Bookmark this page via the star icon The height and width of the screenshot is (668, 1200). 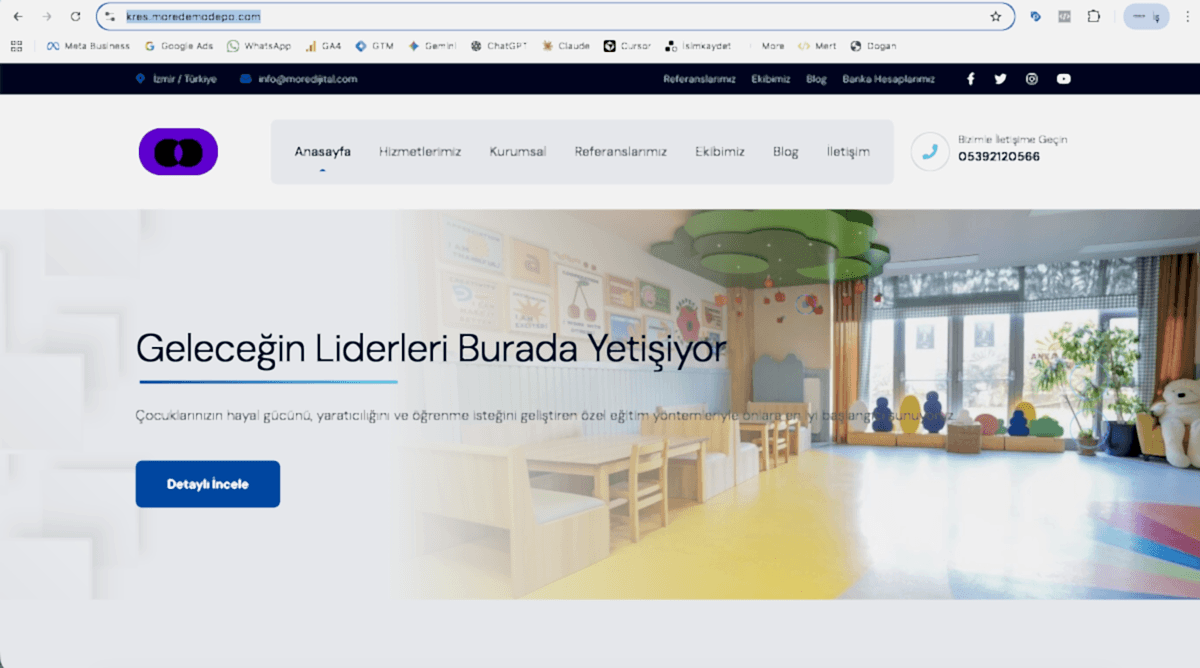(996, 16)
